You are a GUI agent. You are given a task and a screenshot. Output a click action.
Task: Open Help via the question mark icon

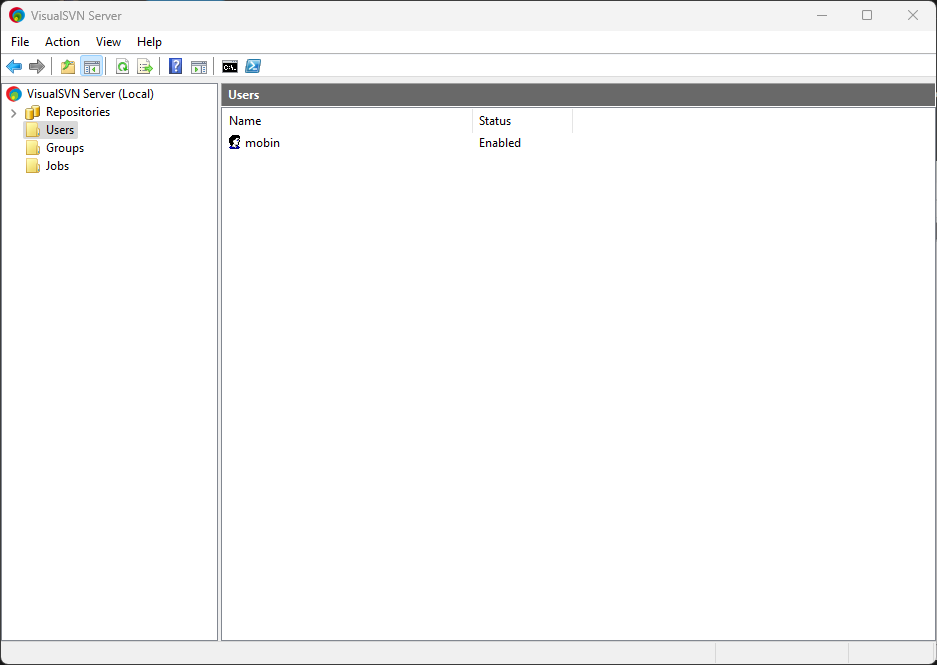click(176, 67)
